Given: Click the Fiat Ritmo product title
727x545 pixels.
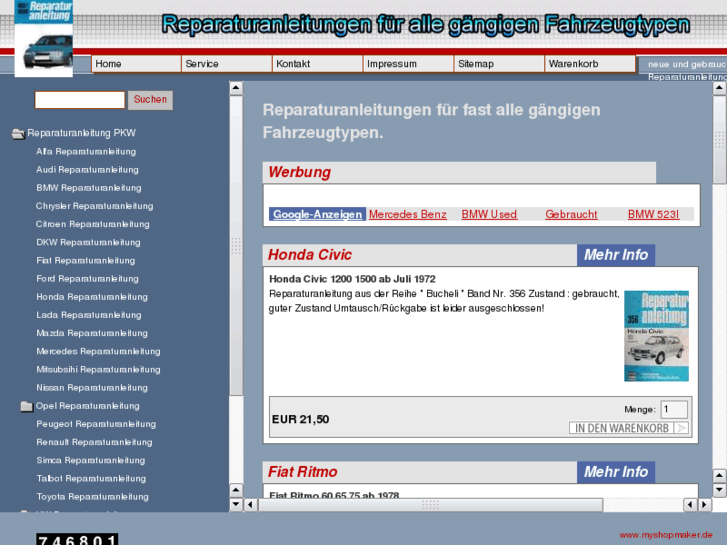Looking at the screenshot, I should [x=302, y=472].
